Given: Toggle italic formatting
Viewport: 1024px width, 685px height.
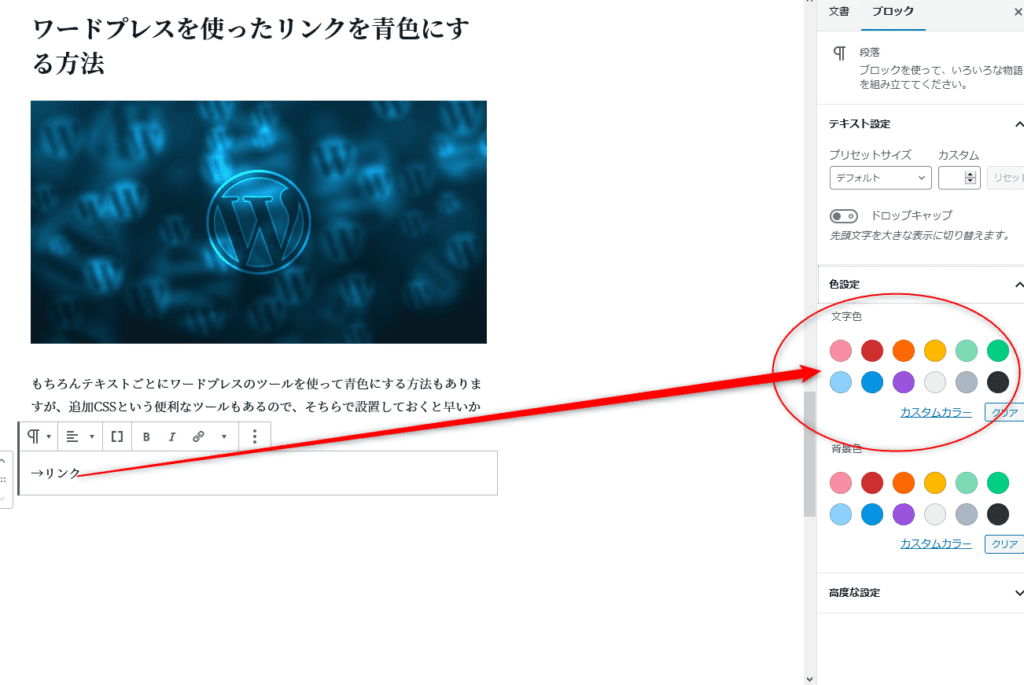Looking at the screenshot, I should [x=172, y=436].
